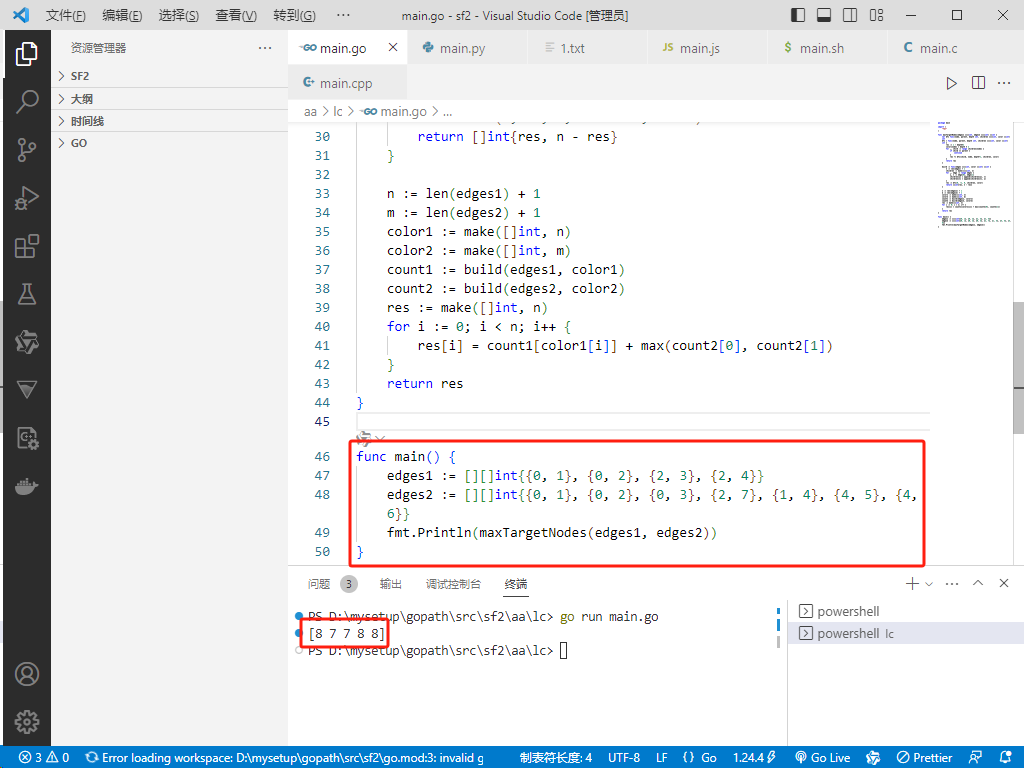Close the terminal panel
Viewport: 1024px width, 768px height.
pyautogui.click(x=1004, y=583)
